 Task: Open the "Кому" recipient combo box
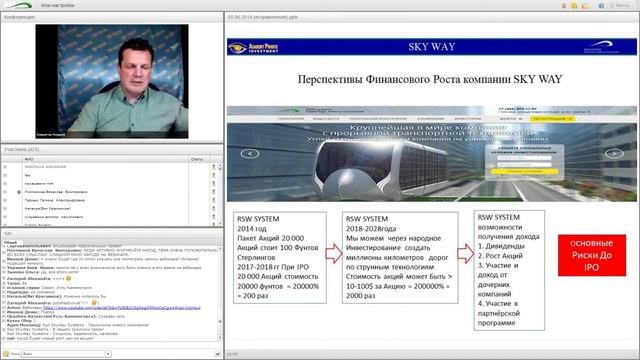tap(66, 354)
